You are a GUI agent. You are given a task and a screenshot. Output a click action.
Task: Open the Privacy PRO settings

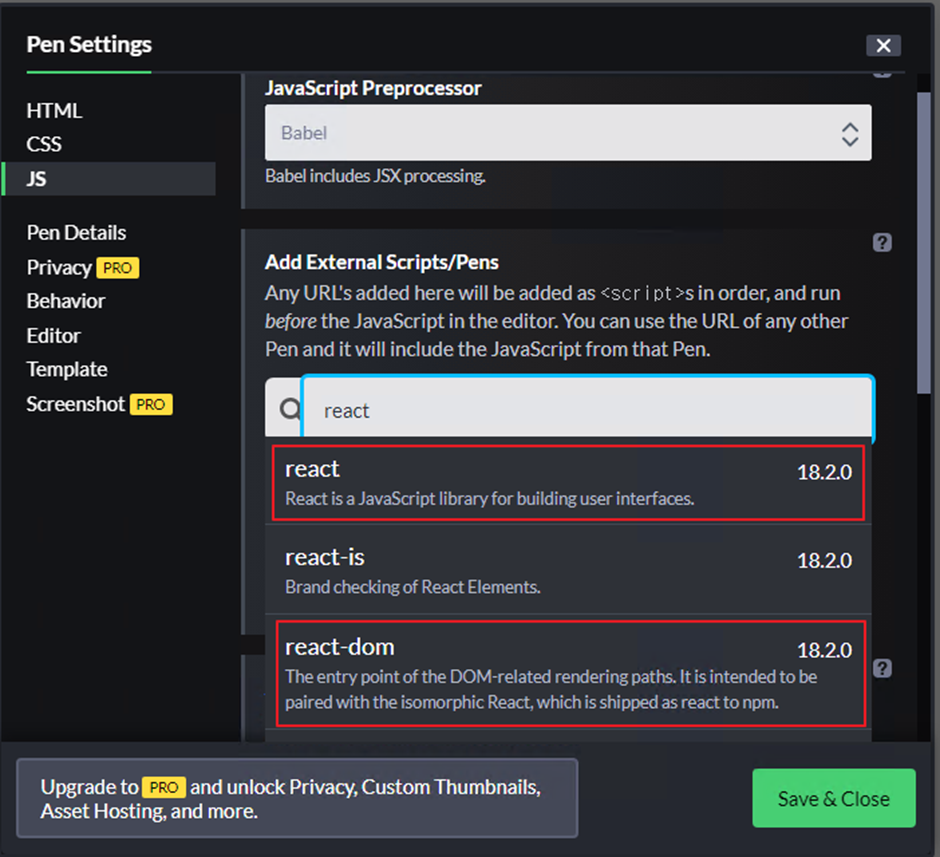coord(83,267)
